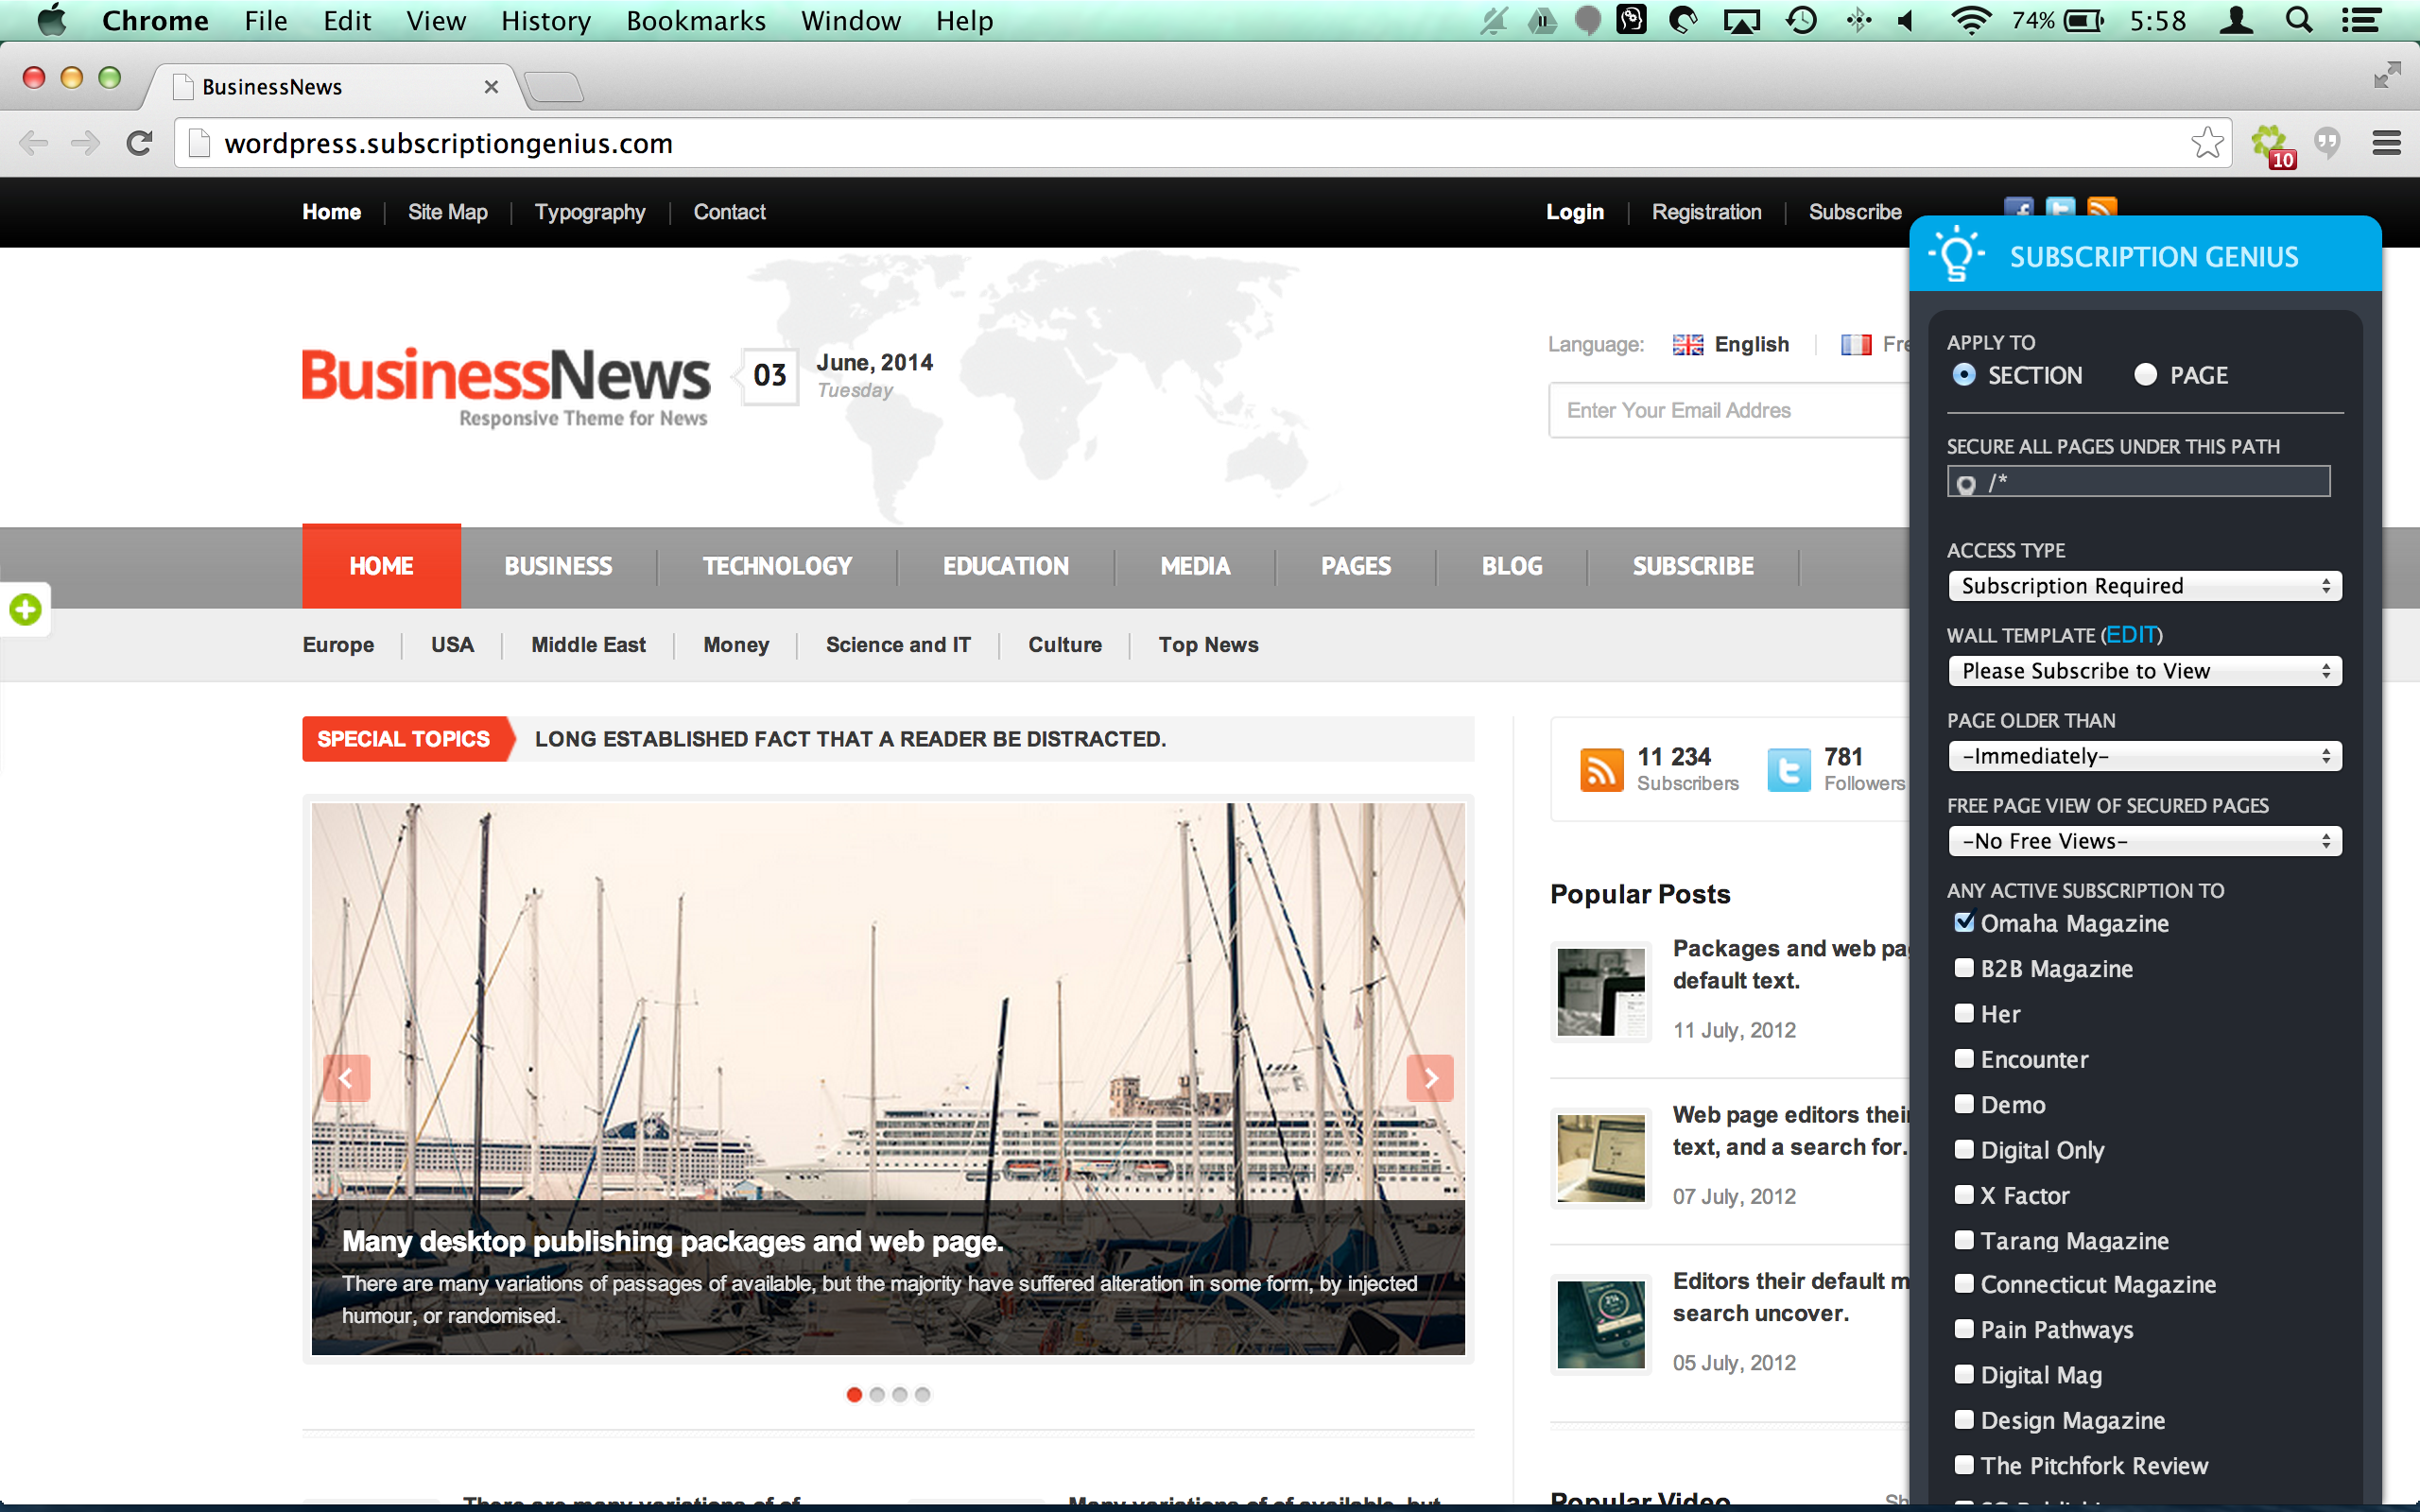The width and height of the screenshot is (2420, 1512).
Task: Open the Wall Template dropdown
Action: [x=2145, y=671]
